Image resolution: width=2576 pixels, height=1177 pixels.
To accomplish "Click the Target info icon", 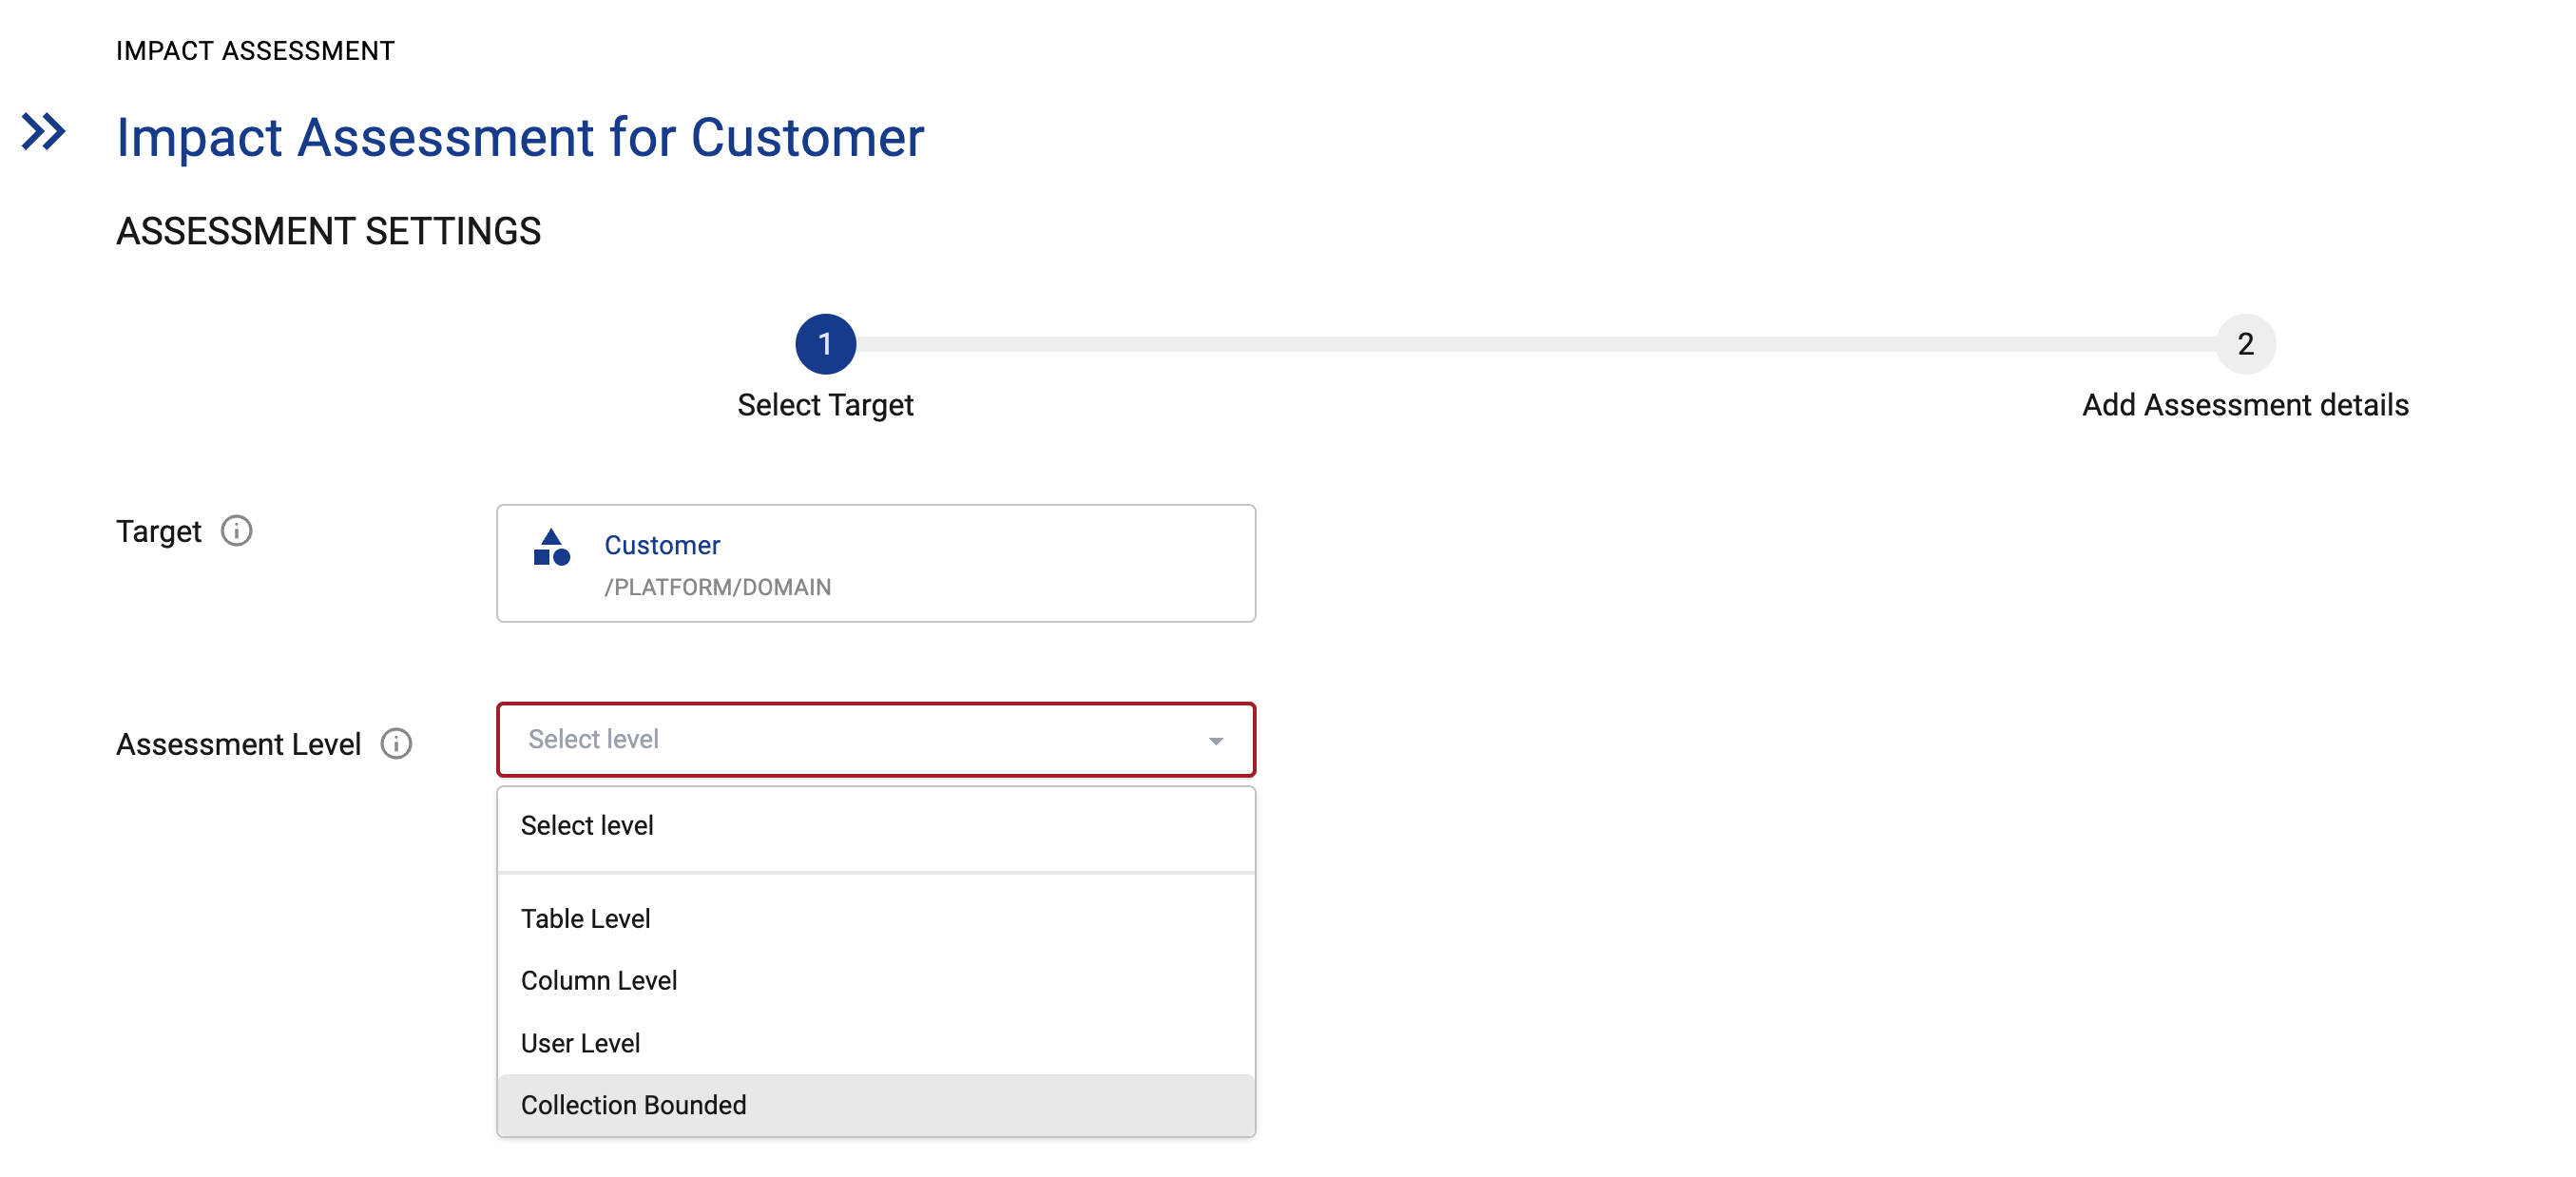I will [236, 531].
